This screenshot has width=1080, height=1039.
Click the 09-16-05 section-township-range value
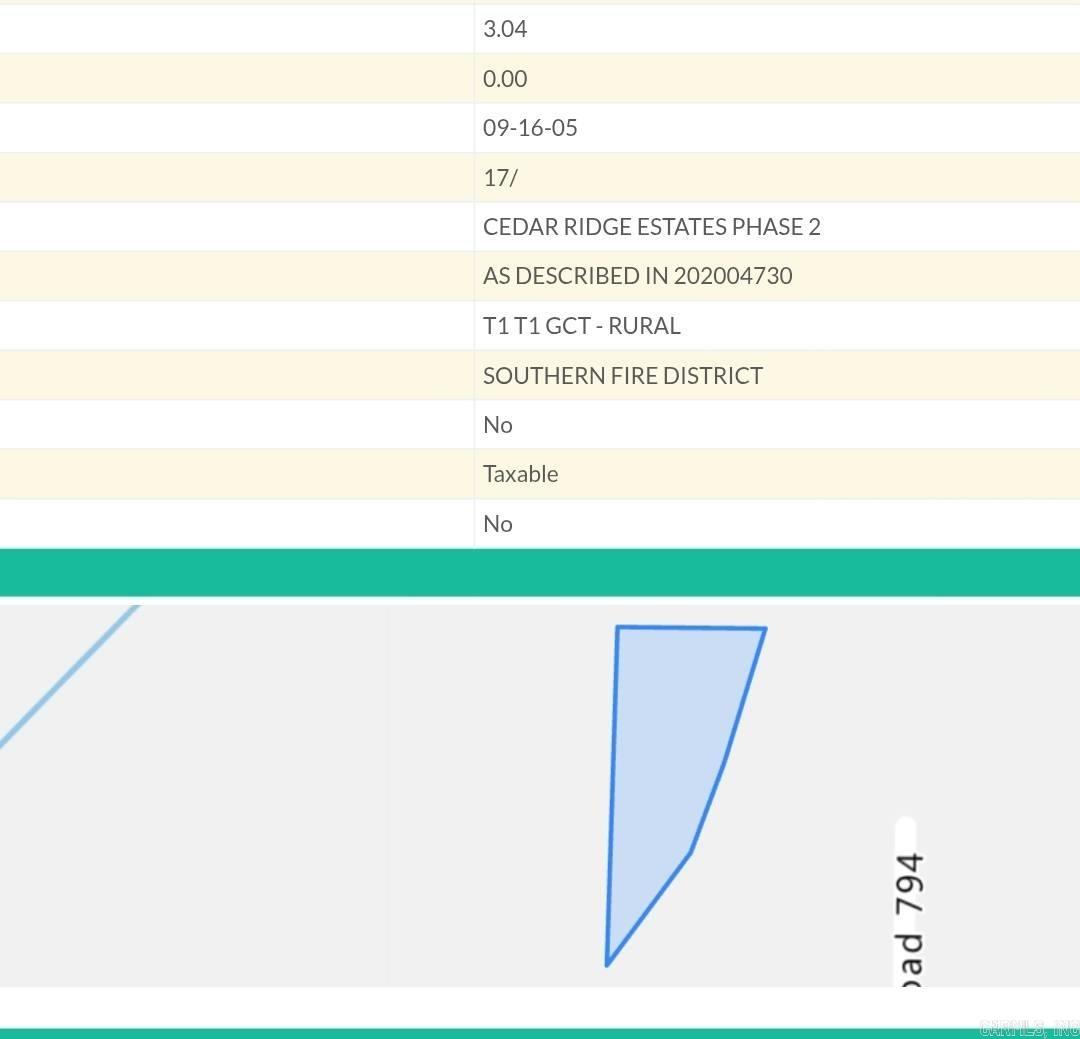coord(530,128)
